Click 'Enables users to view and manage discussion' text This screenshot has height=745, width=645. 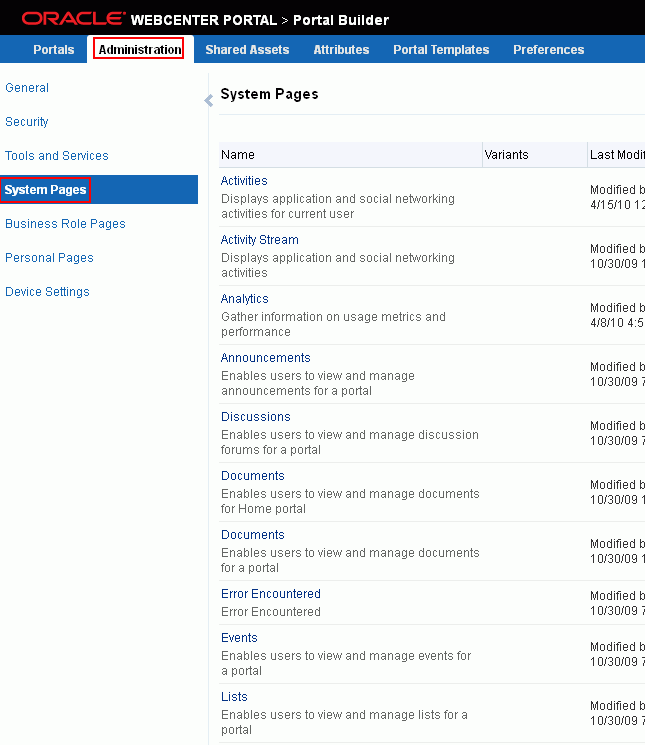point(350,442)
